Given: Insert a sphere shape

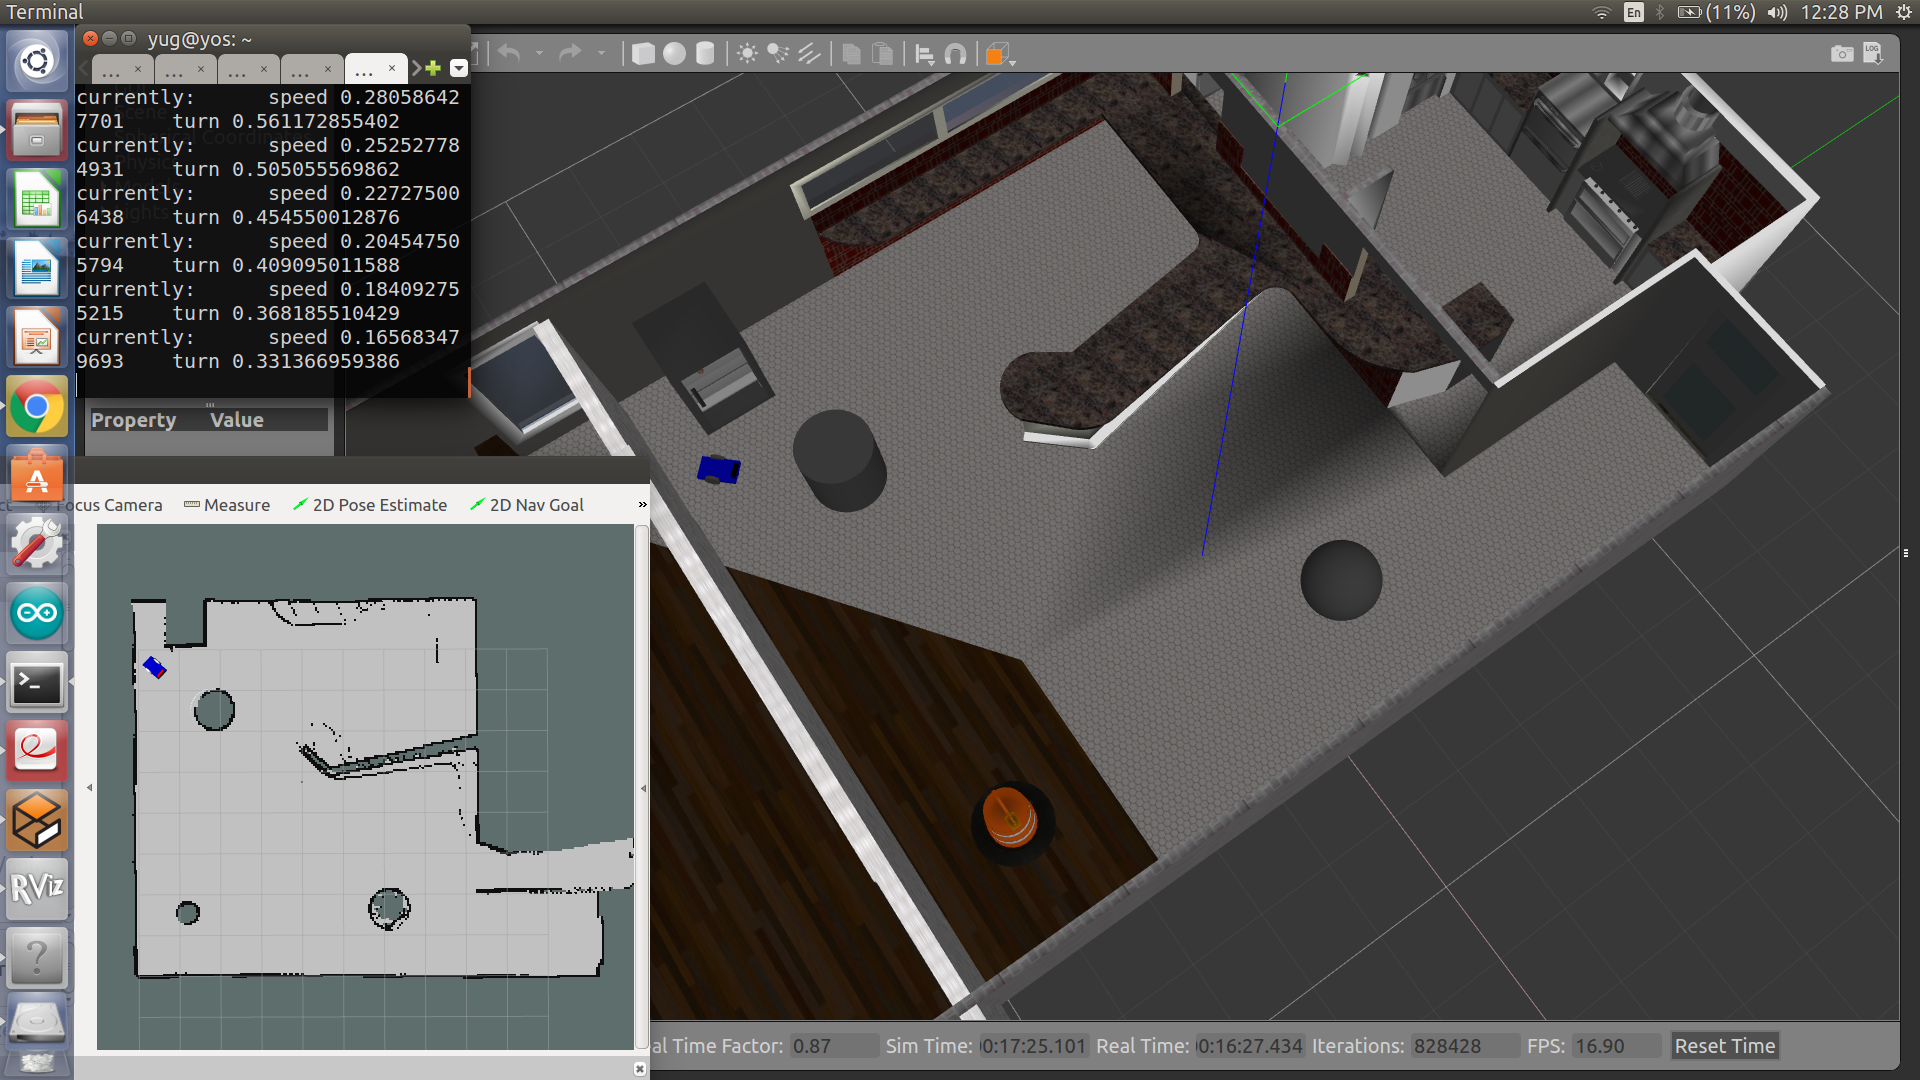Looking at the screenshot, I should 674,54.
